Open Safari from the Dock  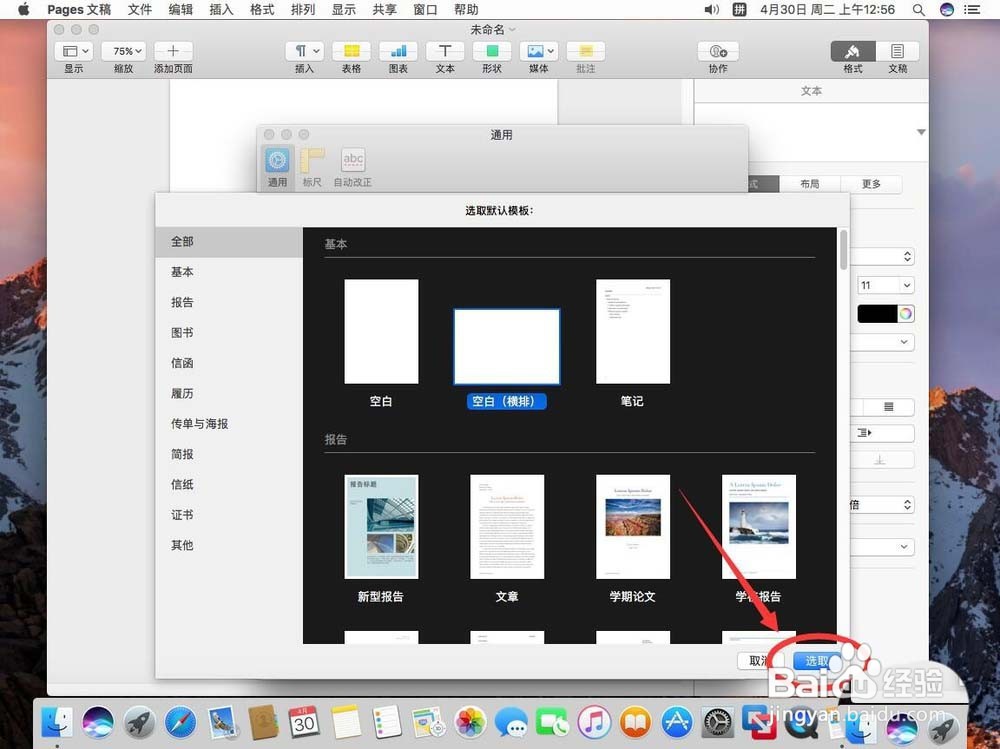click(180, 723)
